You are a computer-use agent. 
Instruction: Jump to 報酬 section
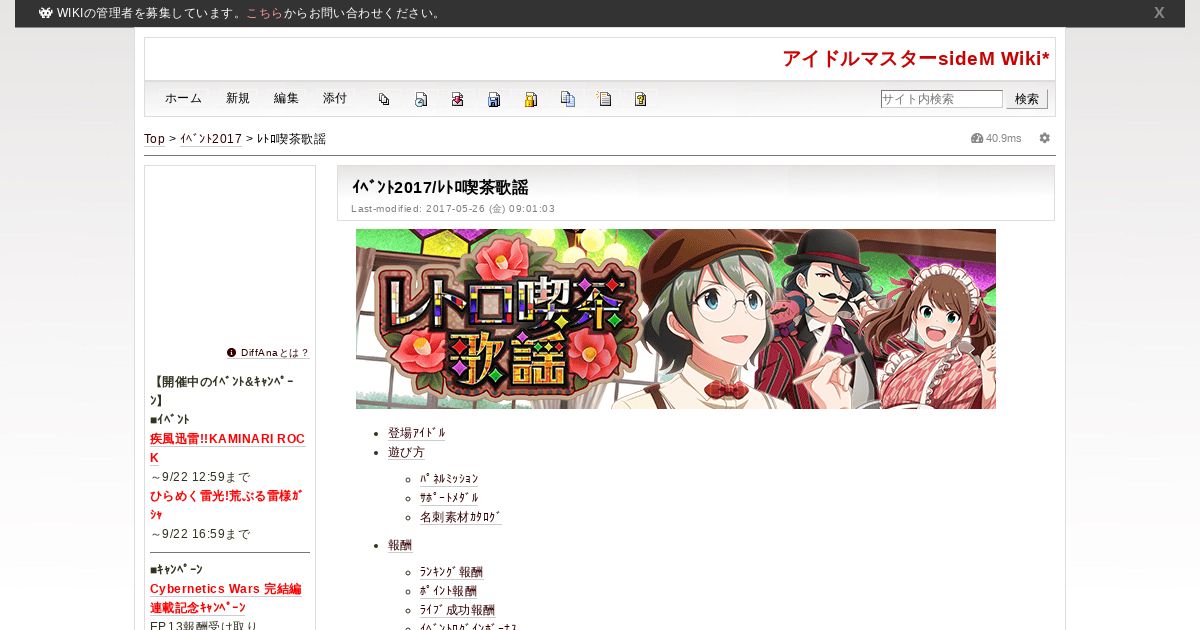[400, 545]
